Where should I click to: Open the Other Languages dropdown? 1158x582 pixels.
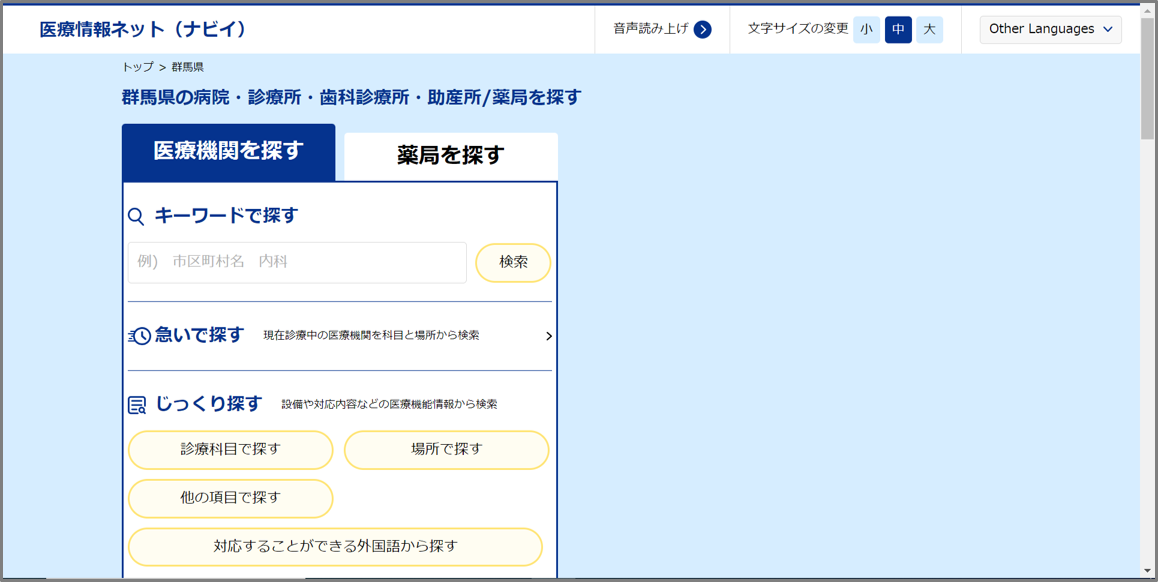(1050, 30)
